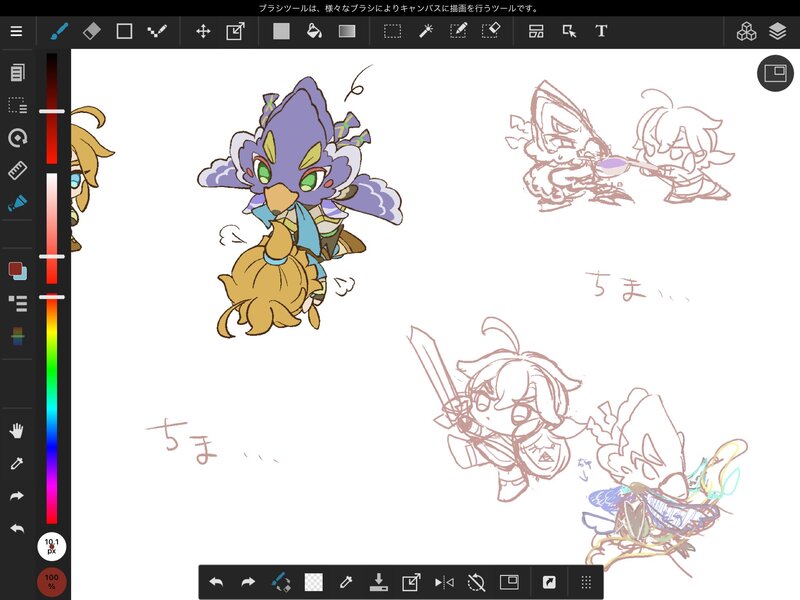
Task: Open the ruler snap settings
Action: (x=17, y=170)
